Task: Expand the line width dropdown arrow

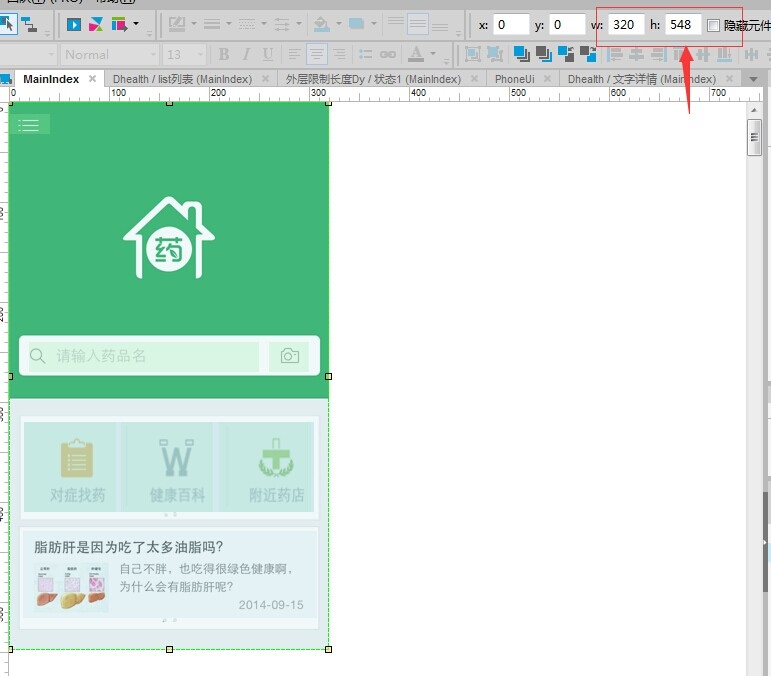Action: pos(229,23)
